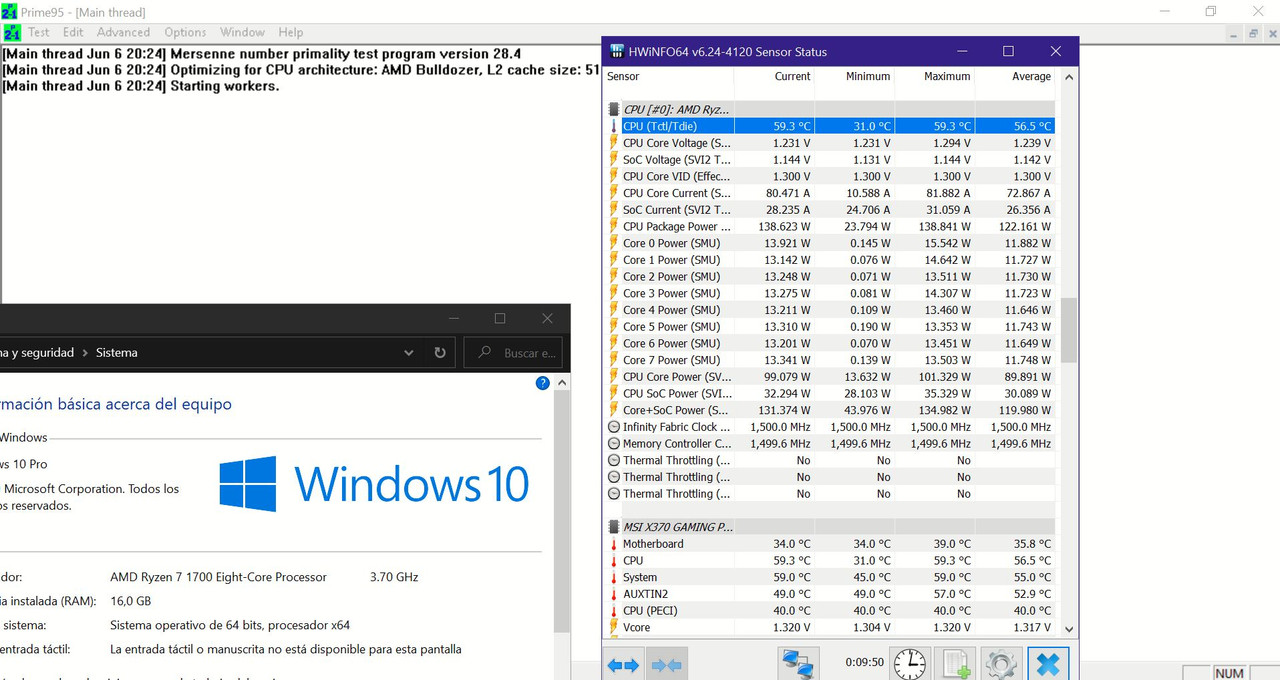Open the Test menu in Prime95
The height and width of the screenshot is (680, 1280).
click(x=39, y=32)
